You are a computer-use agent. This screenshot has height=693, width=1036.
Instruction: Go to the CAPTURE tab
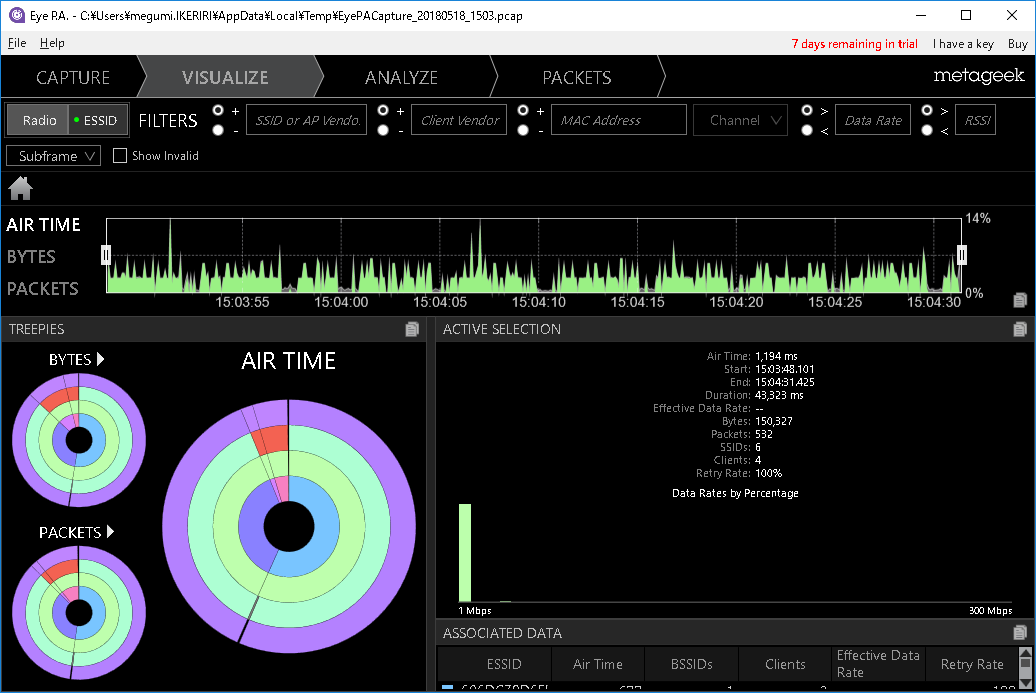tap(73, 77)
